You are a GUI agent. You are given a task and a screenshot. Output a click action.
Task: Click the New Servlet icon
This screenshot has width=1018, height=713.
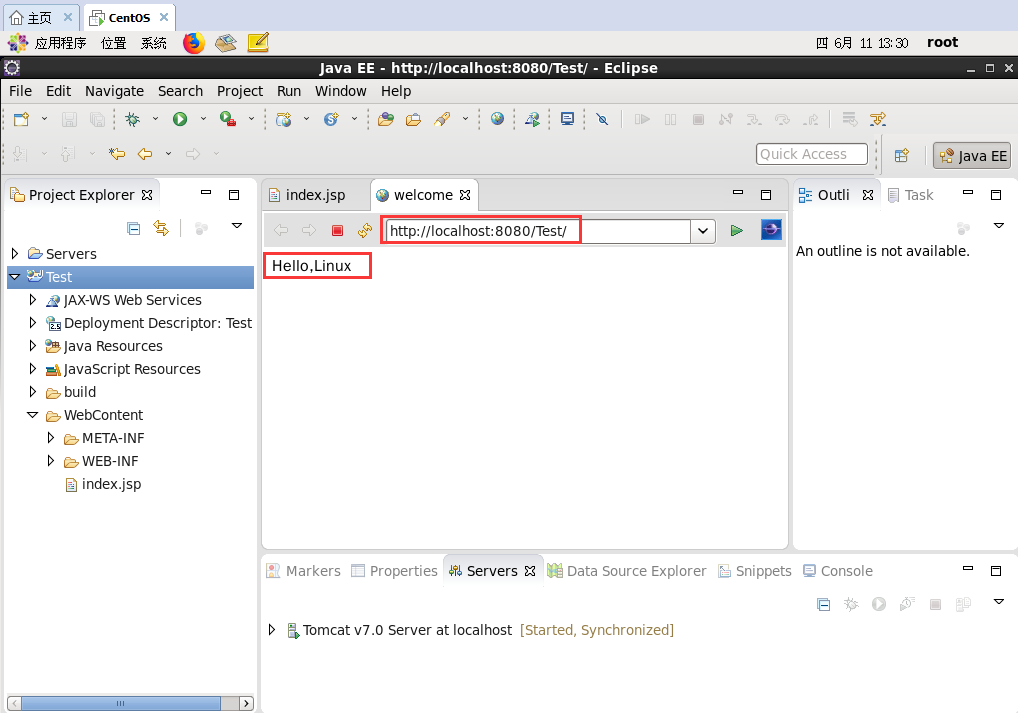click(332, 119)
